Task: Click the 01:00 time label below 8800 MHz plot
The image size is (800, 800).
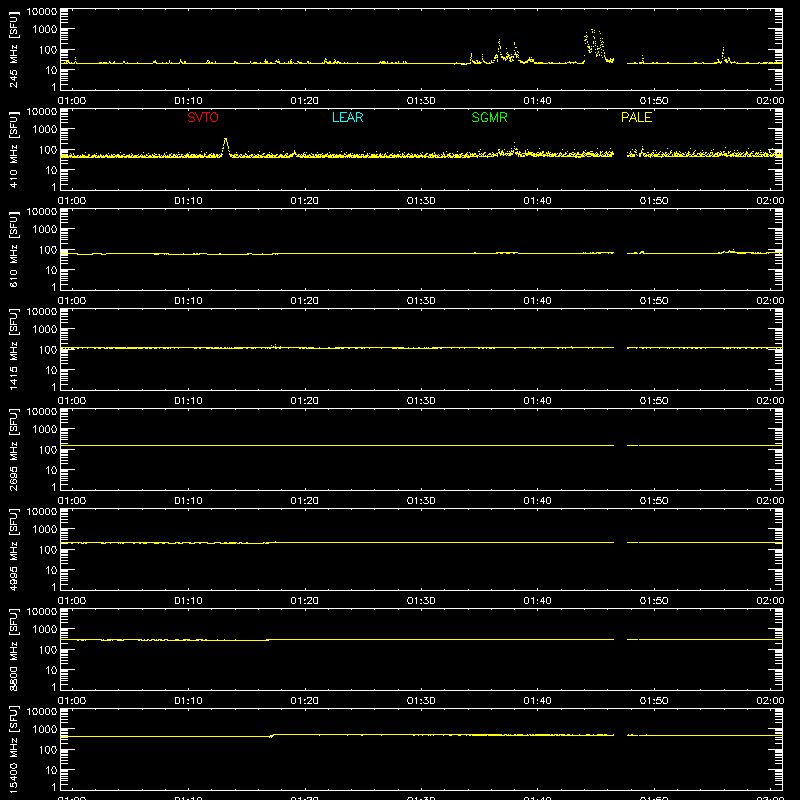Action: tap(72, 701)
